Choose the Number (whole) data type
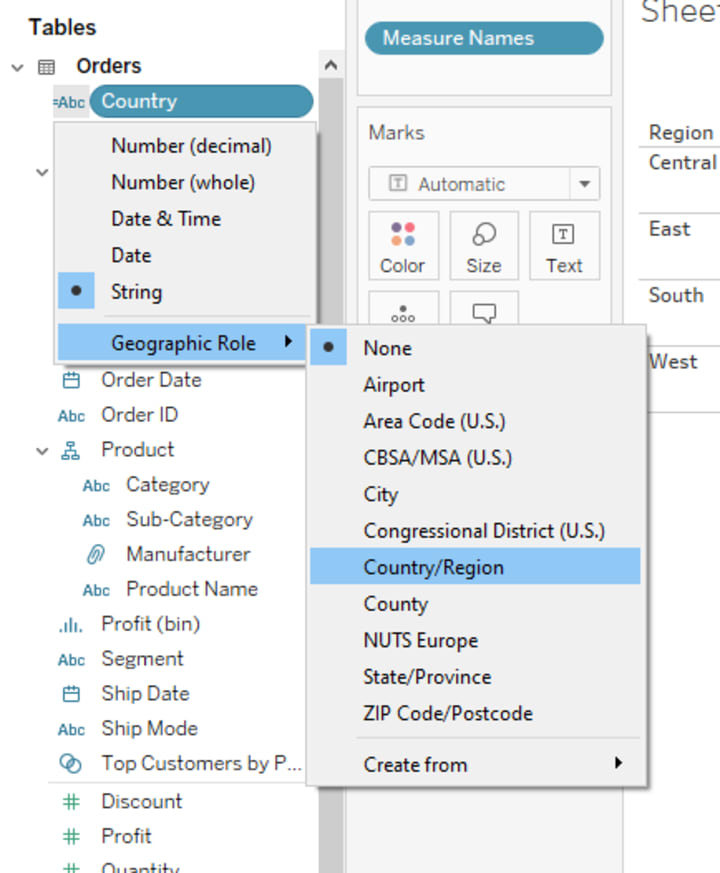 click(183, 182)
